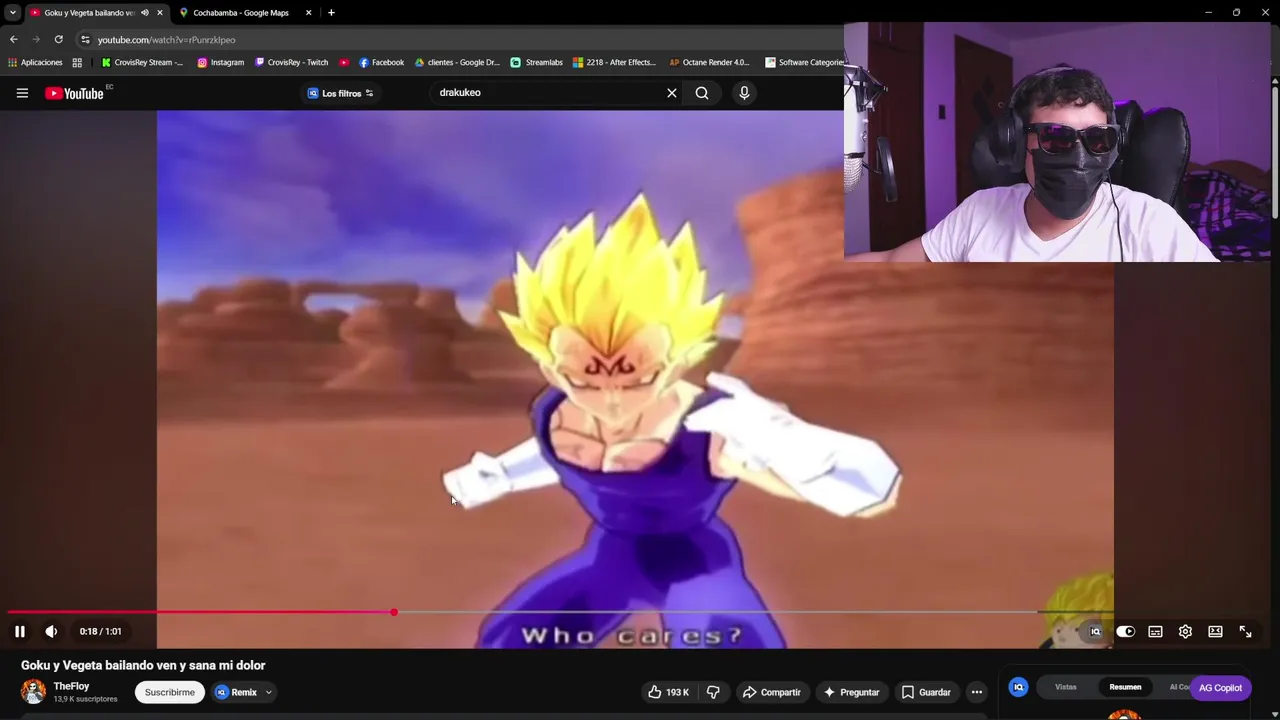
Task: Toggle autoplay switch in the player
Action: point(1125,631)
